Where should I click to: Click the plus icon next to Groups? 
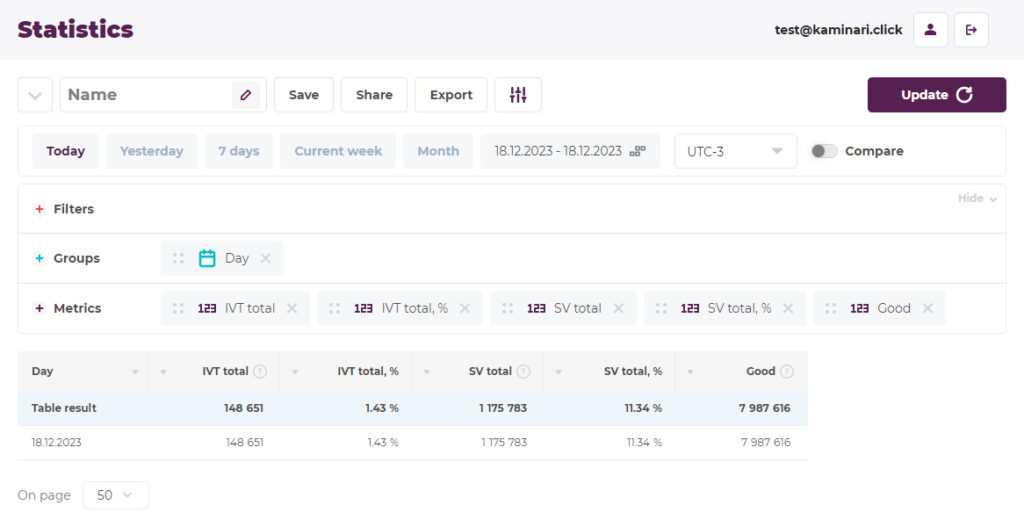39,258
